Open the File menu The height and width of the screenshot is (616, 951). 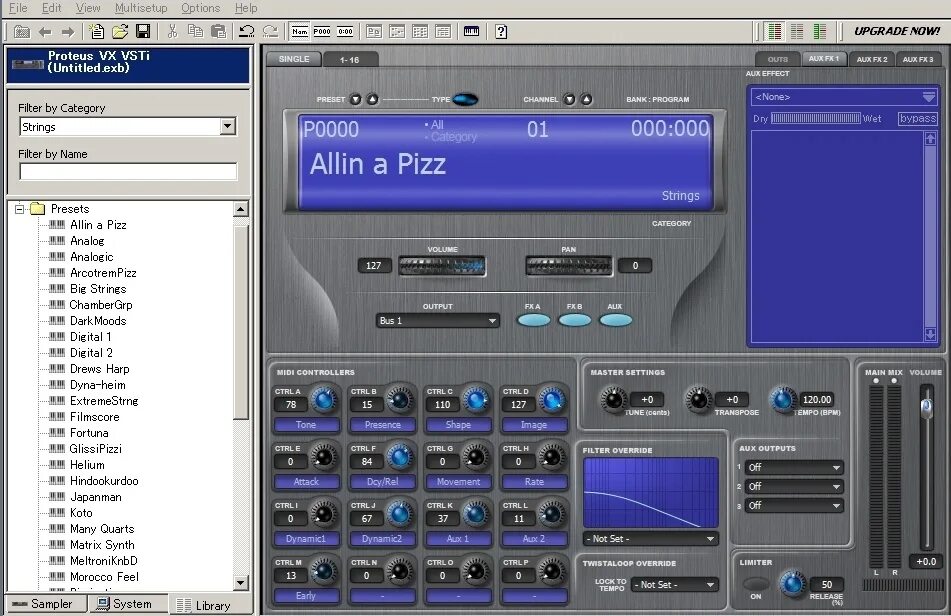[18, 8]
